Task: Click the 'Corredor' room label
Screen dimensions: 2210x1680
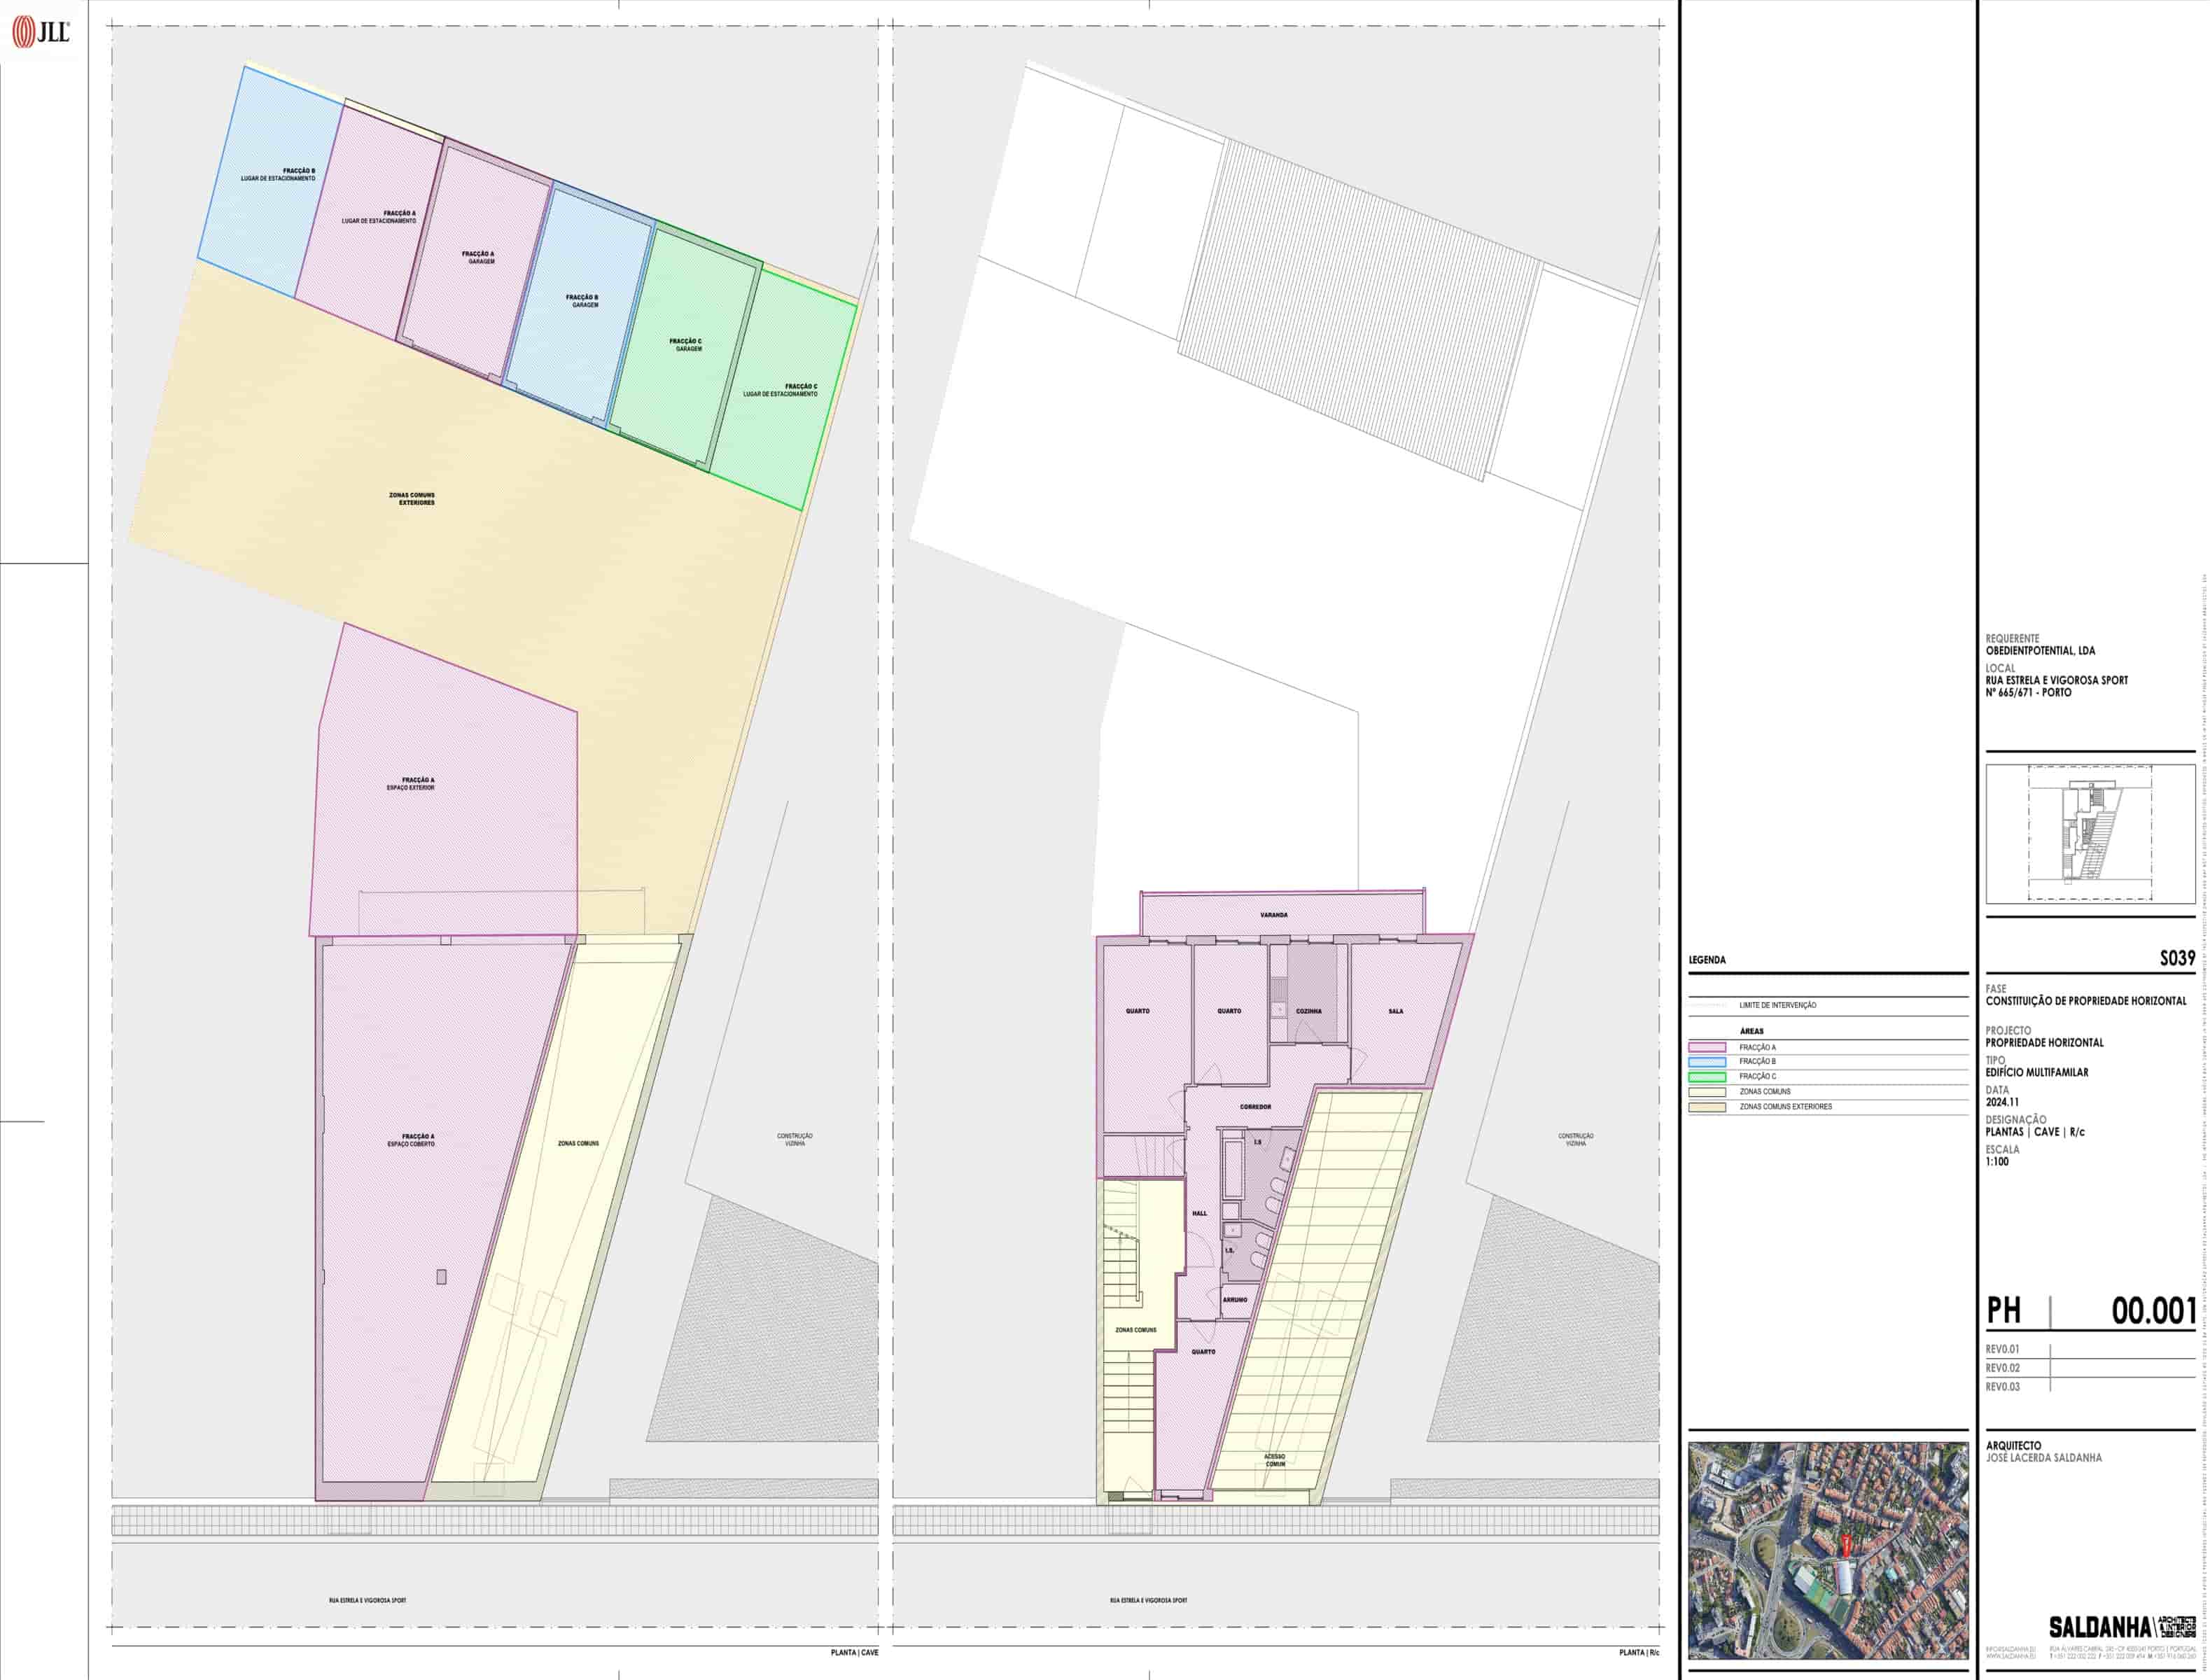Action: (1255, 1107)
